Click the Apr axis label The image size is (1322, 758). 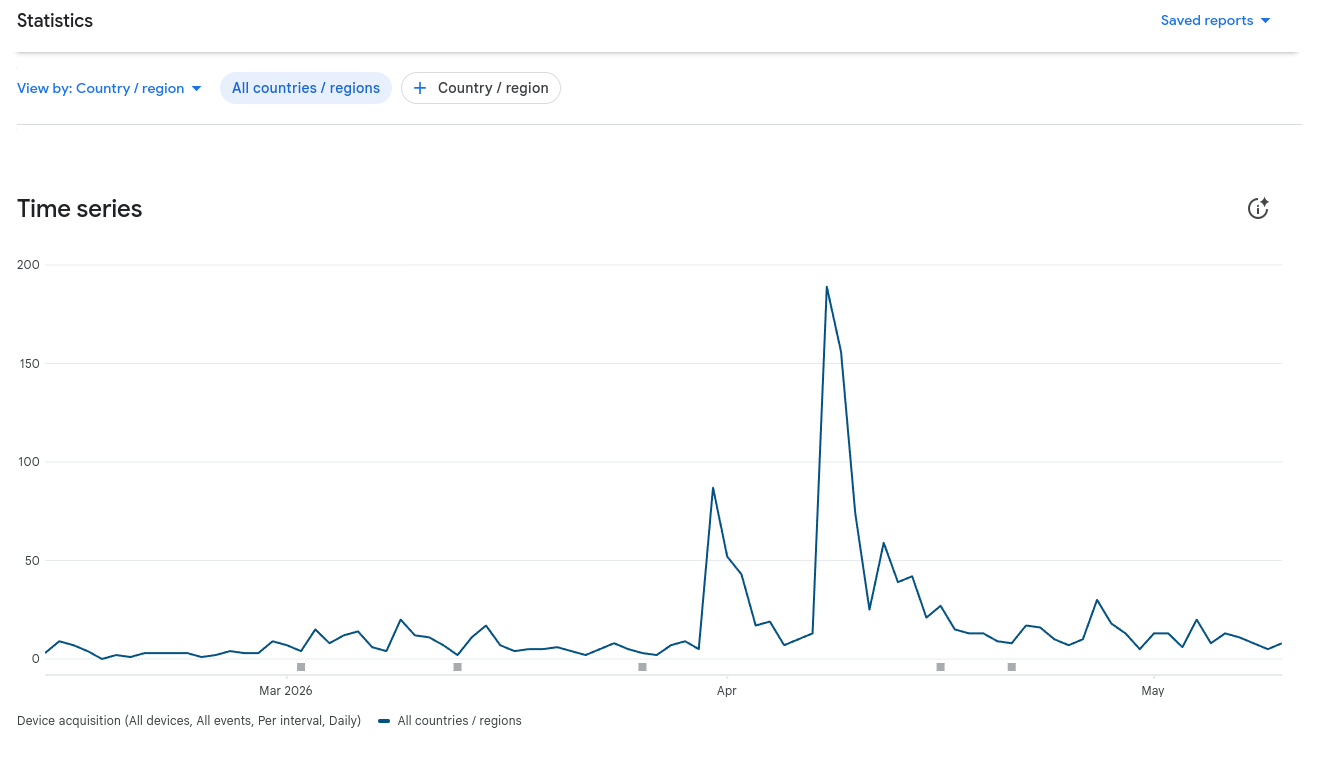tap(727, 691)
